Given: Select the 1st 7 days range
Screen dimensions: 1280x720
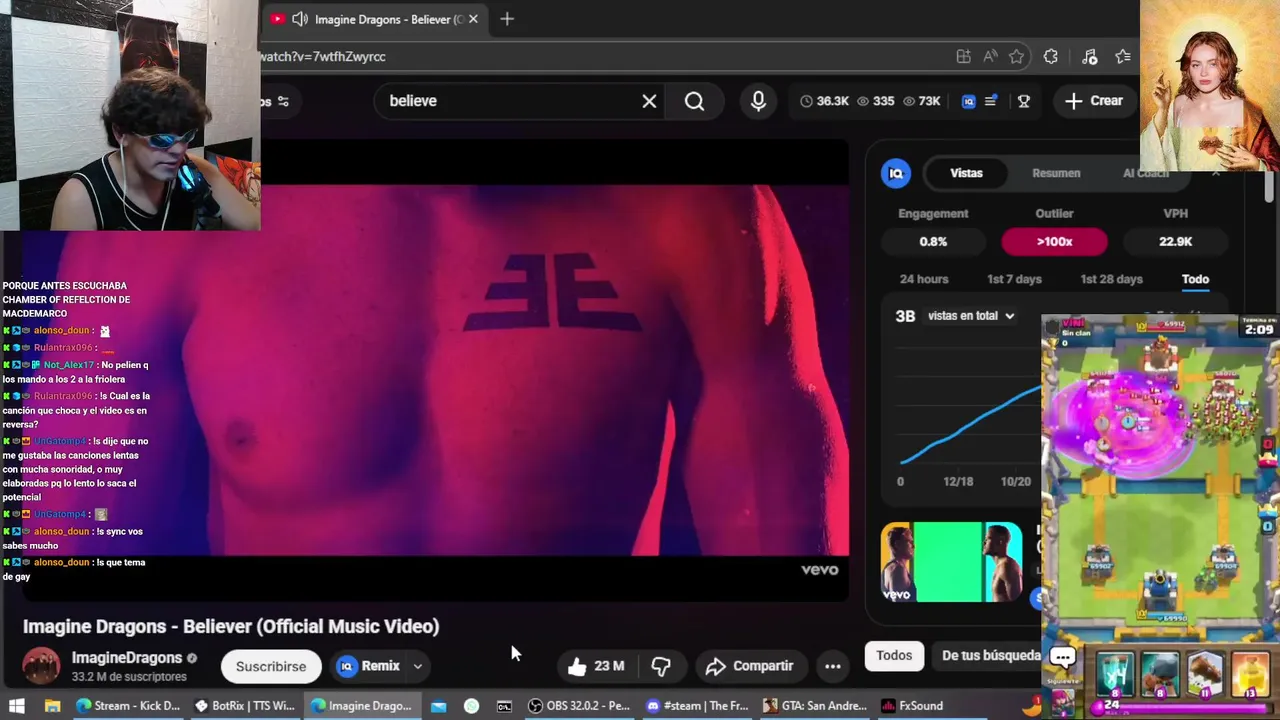Looking at the screenshot, I should [1014, 279].
